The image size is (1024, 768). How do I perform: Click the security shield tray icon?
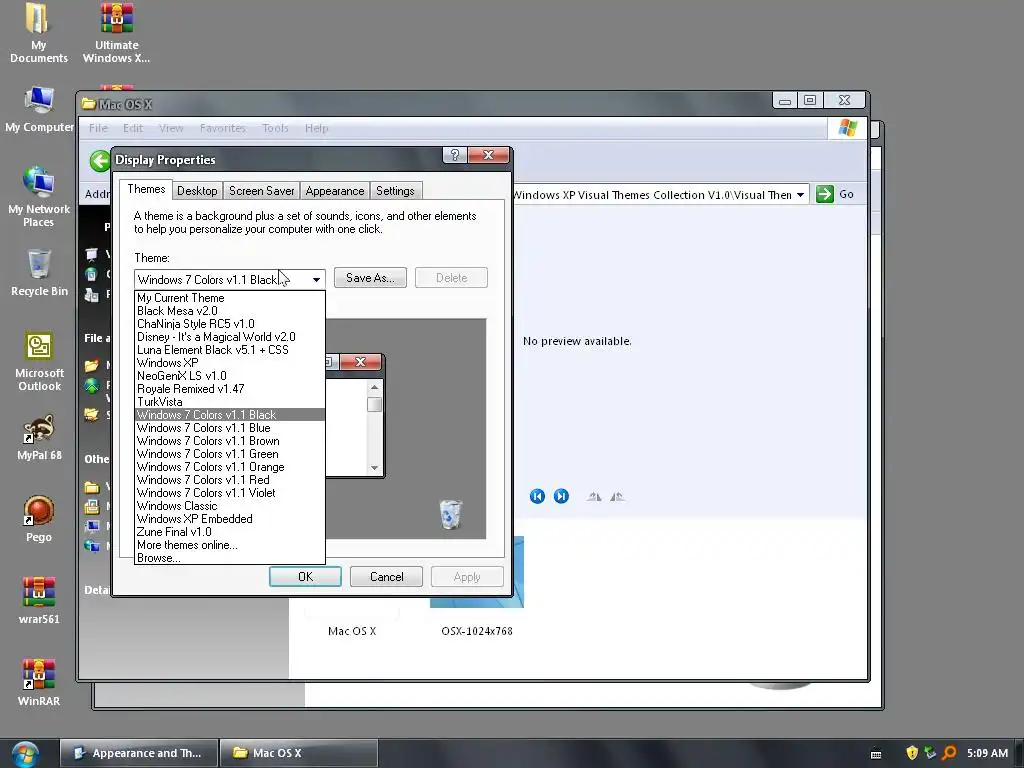912,753
